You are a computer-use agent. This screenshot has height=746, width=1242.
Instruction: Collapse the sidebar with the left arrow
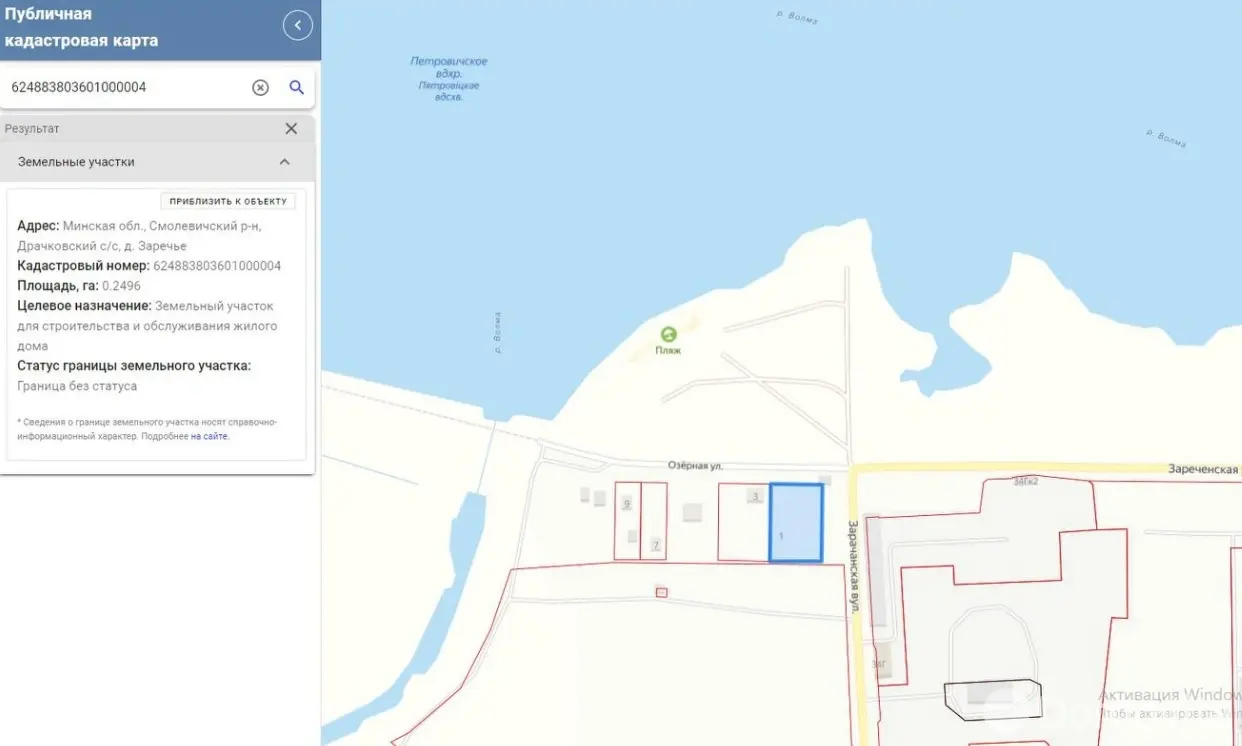point(298,25)
